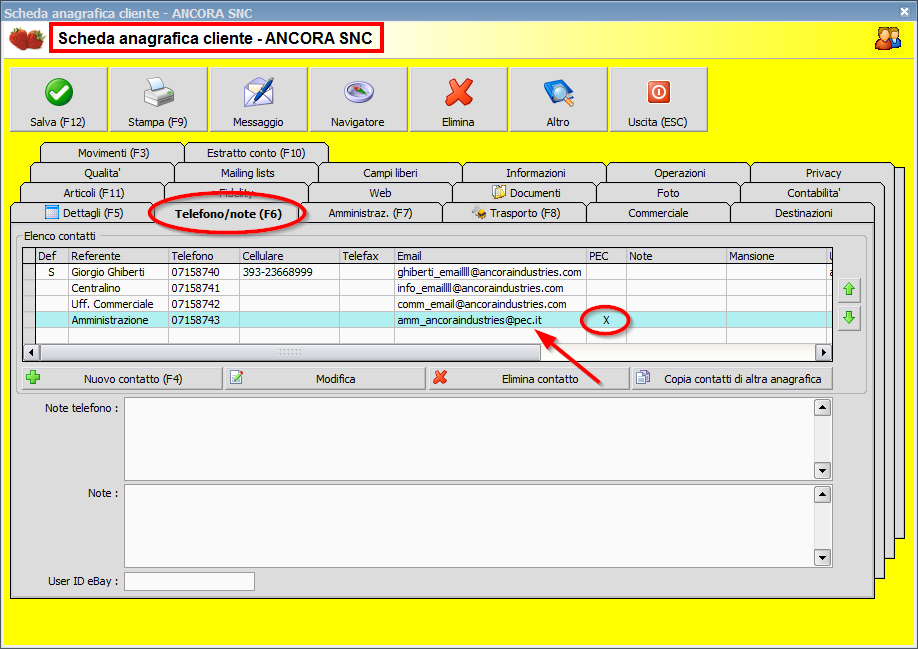
Task: Switch to the Estratto conto (F10) tab
Action: (x=257, y=152)
